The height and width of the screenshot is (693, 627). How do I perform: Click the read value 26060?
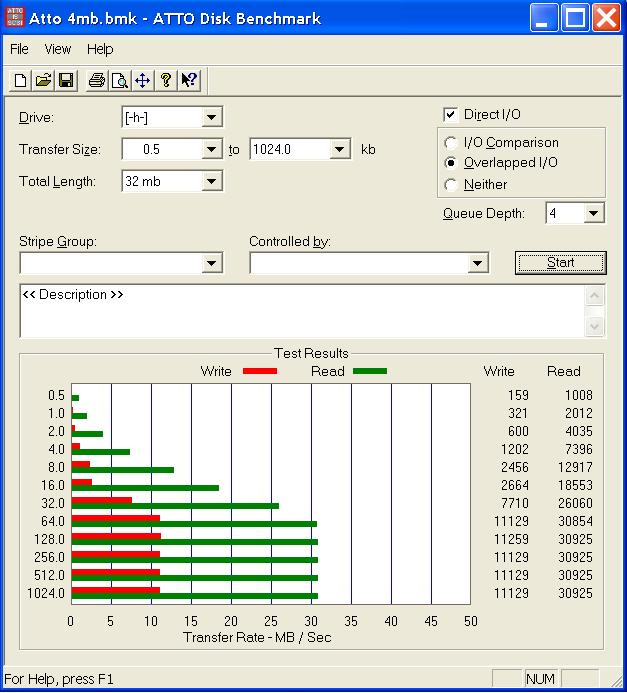pyautogui.click(x=575, y=503)
